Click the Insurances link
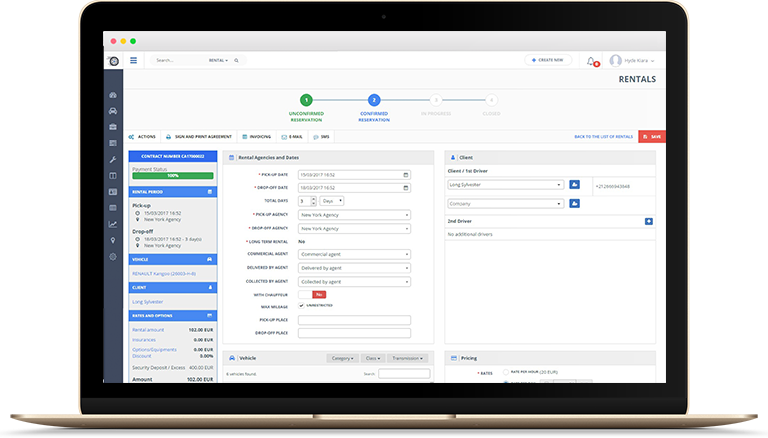The height and width of the screenshot is (438, 768). click(144, 340)
